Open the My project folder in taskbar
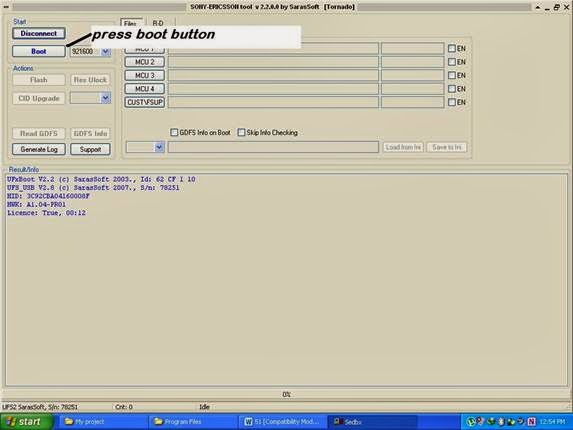 point(105,422)
